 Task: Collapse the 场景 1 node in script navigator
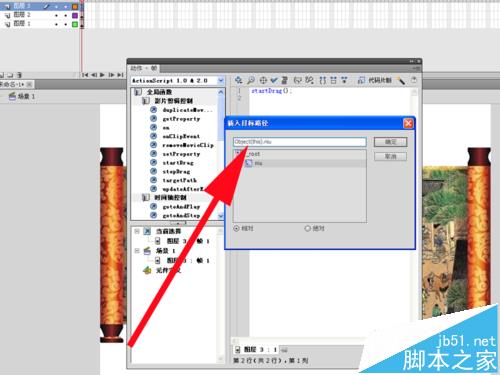pos(137,251)
